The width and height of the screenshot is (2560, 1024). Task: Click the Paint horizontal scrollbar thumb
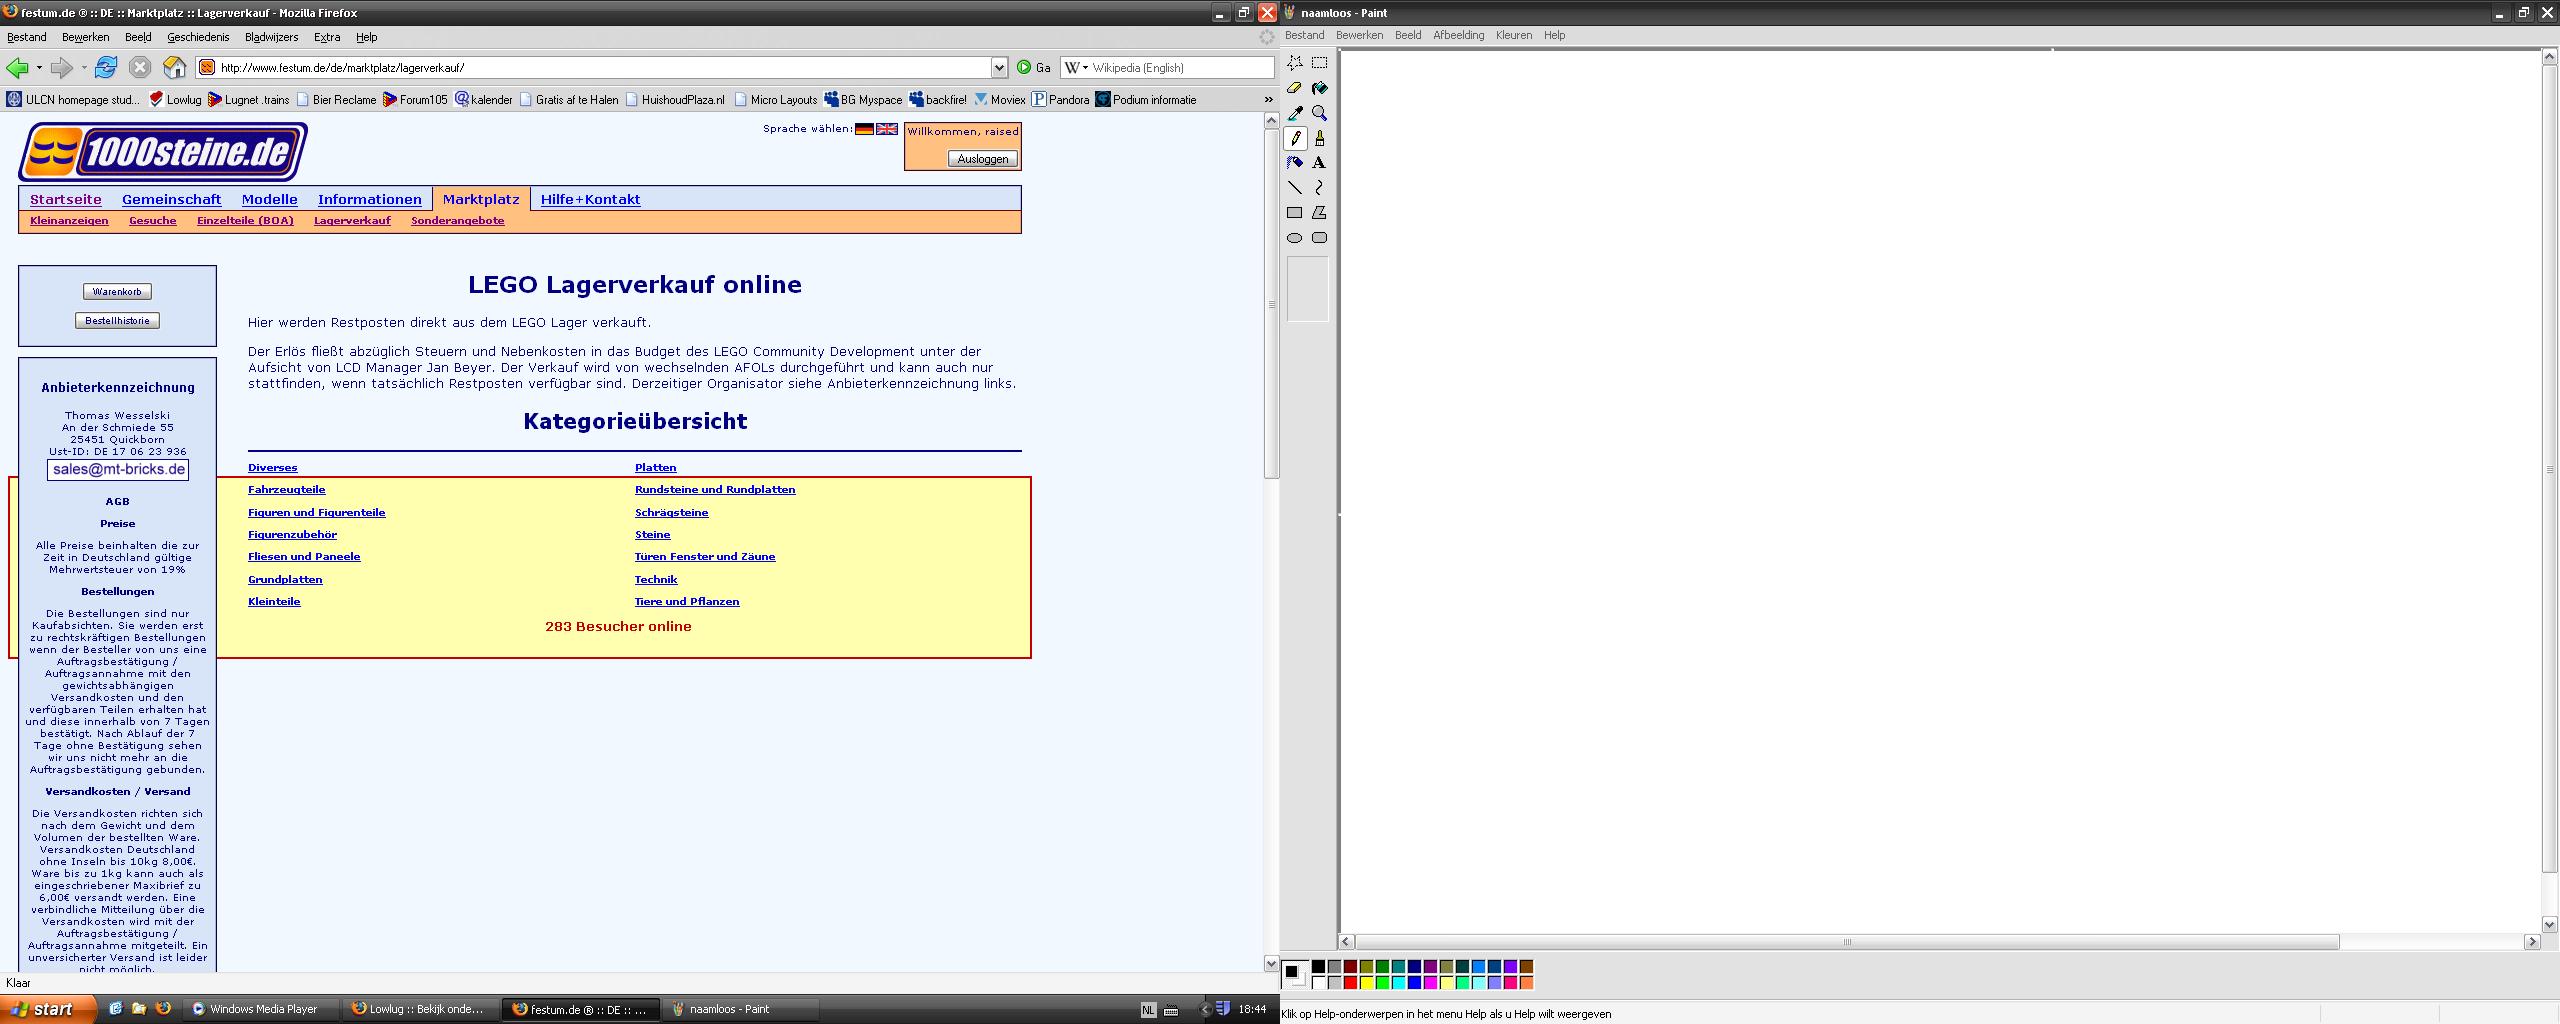coord(1847,942)
